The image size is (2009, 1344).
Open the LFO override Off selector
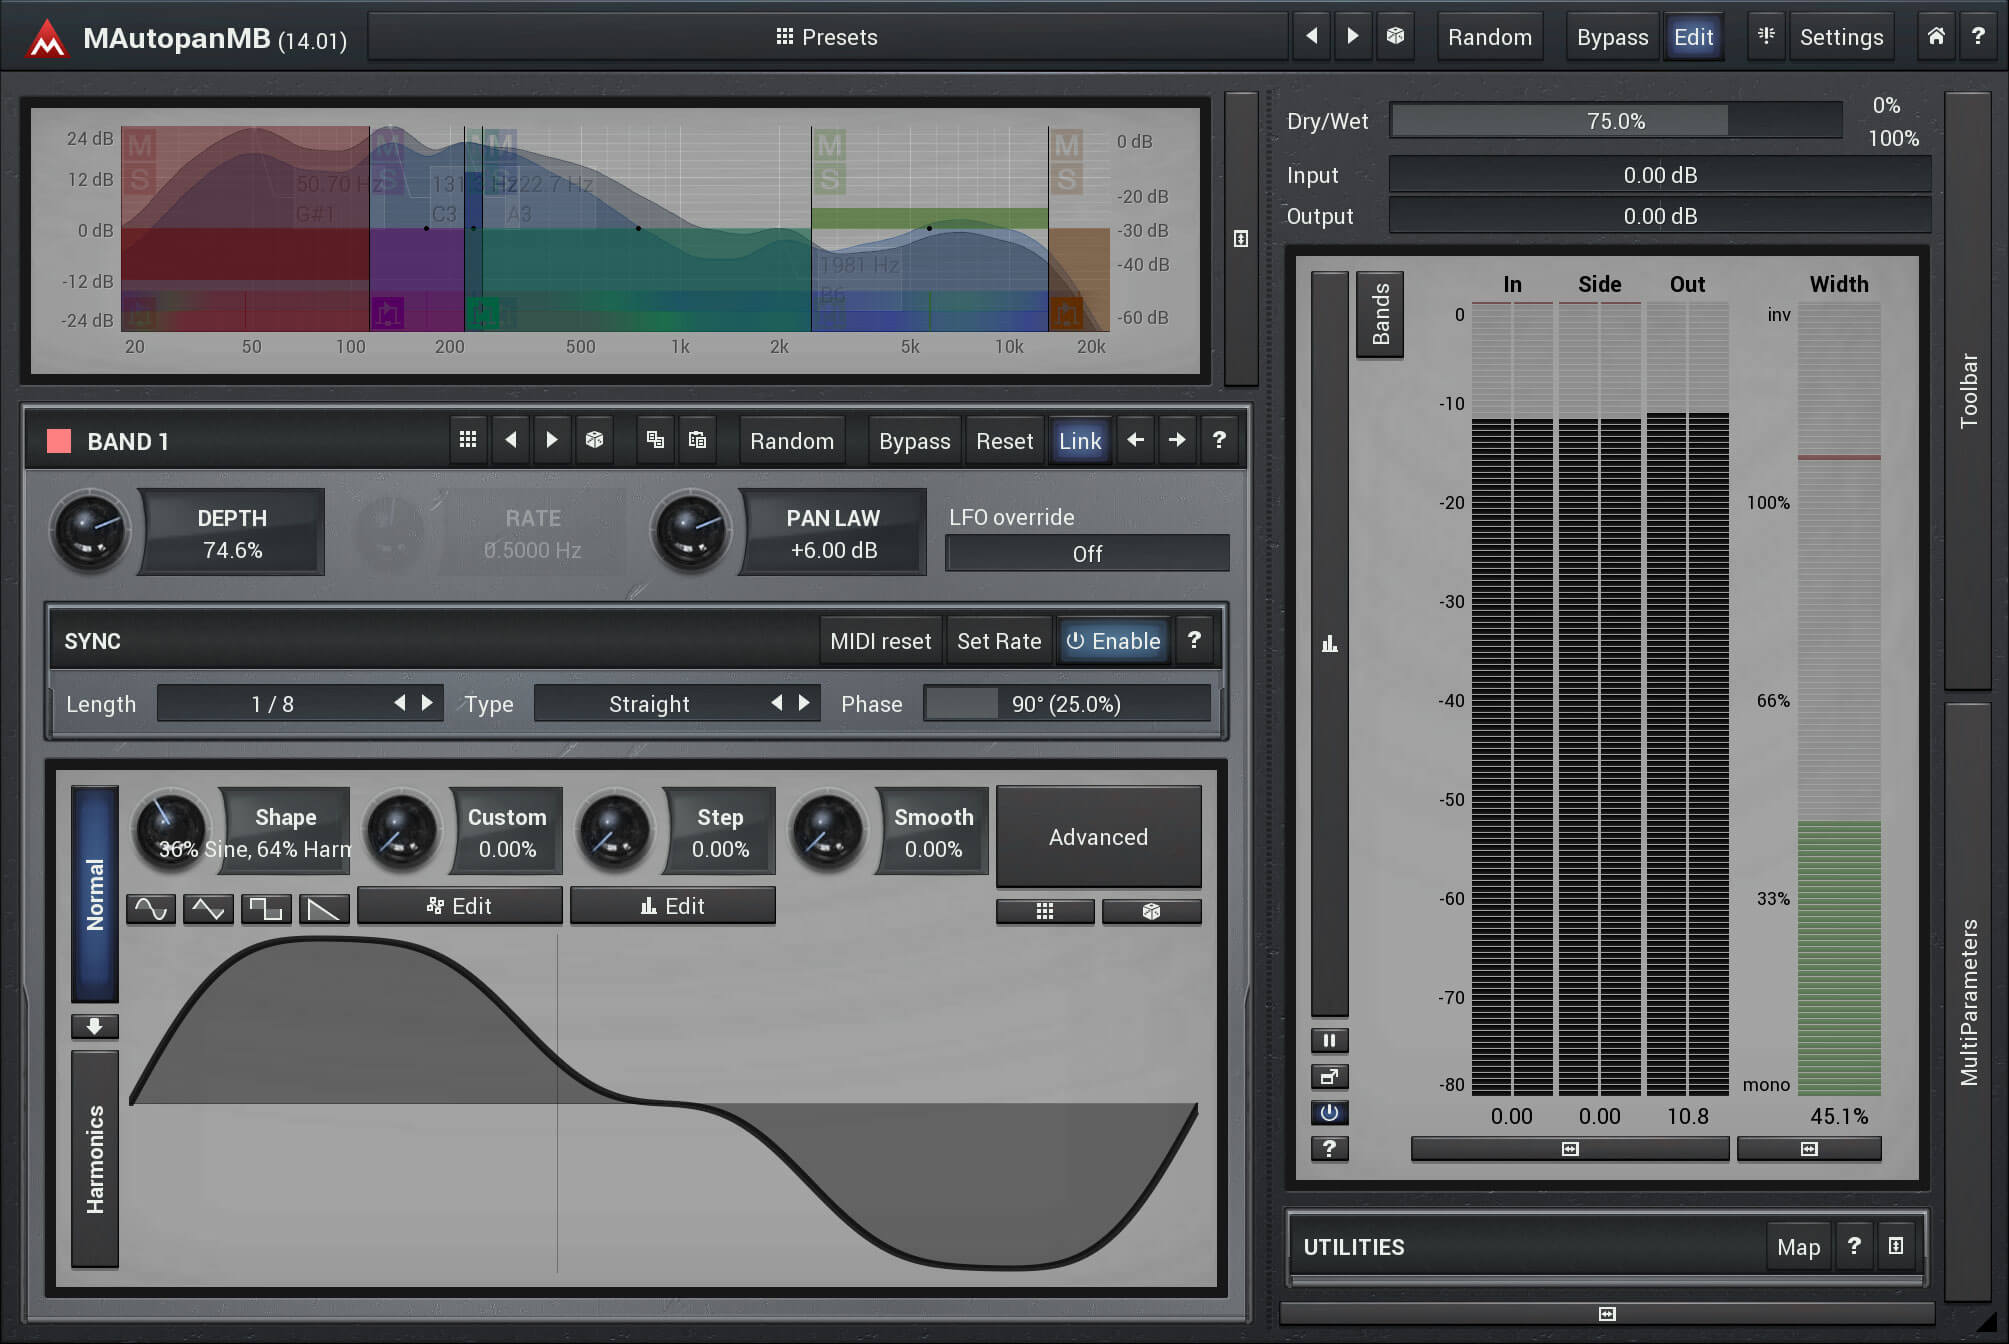point(1087,553)
